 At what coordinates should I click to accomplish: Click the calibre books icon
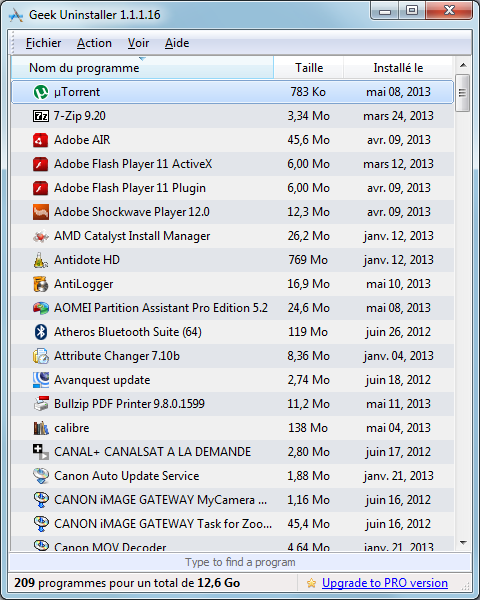[41, 428]
